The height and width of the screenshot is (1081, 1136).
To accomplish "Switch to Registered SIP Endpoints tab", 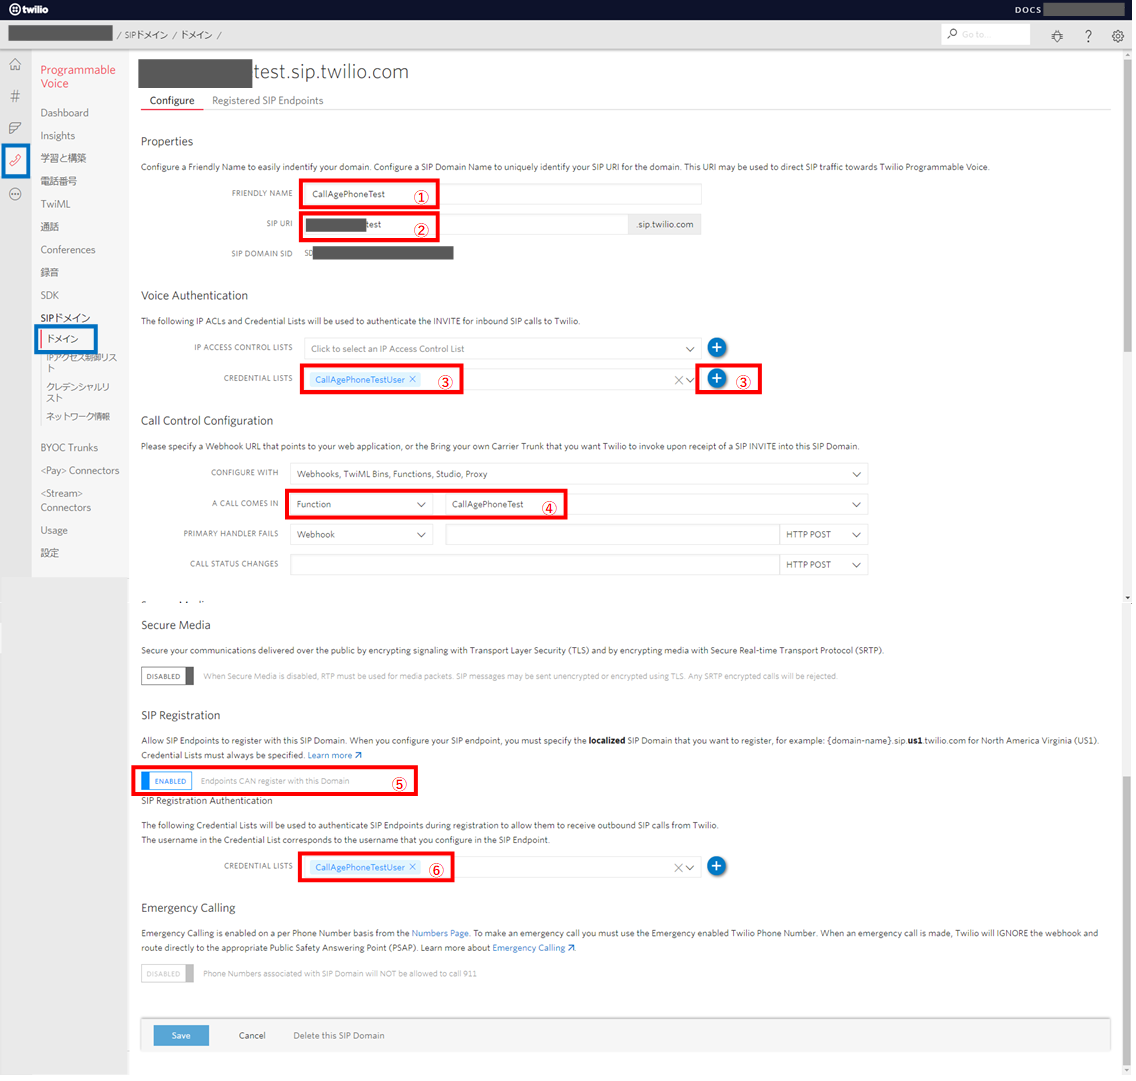I will tap(268, 101).
